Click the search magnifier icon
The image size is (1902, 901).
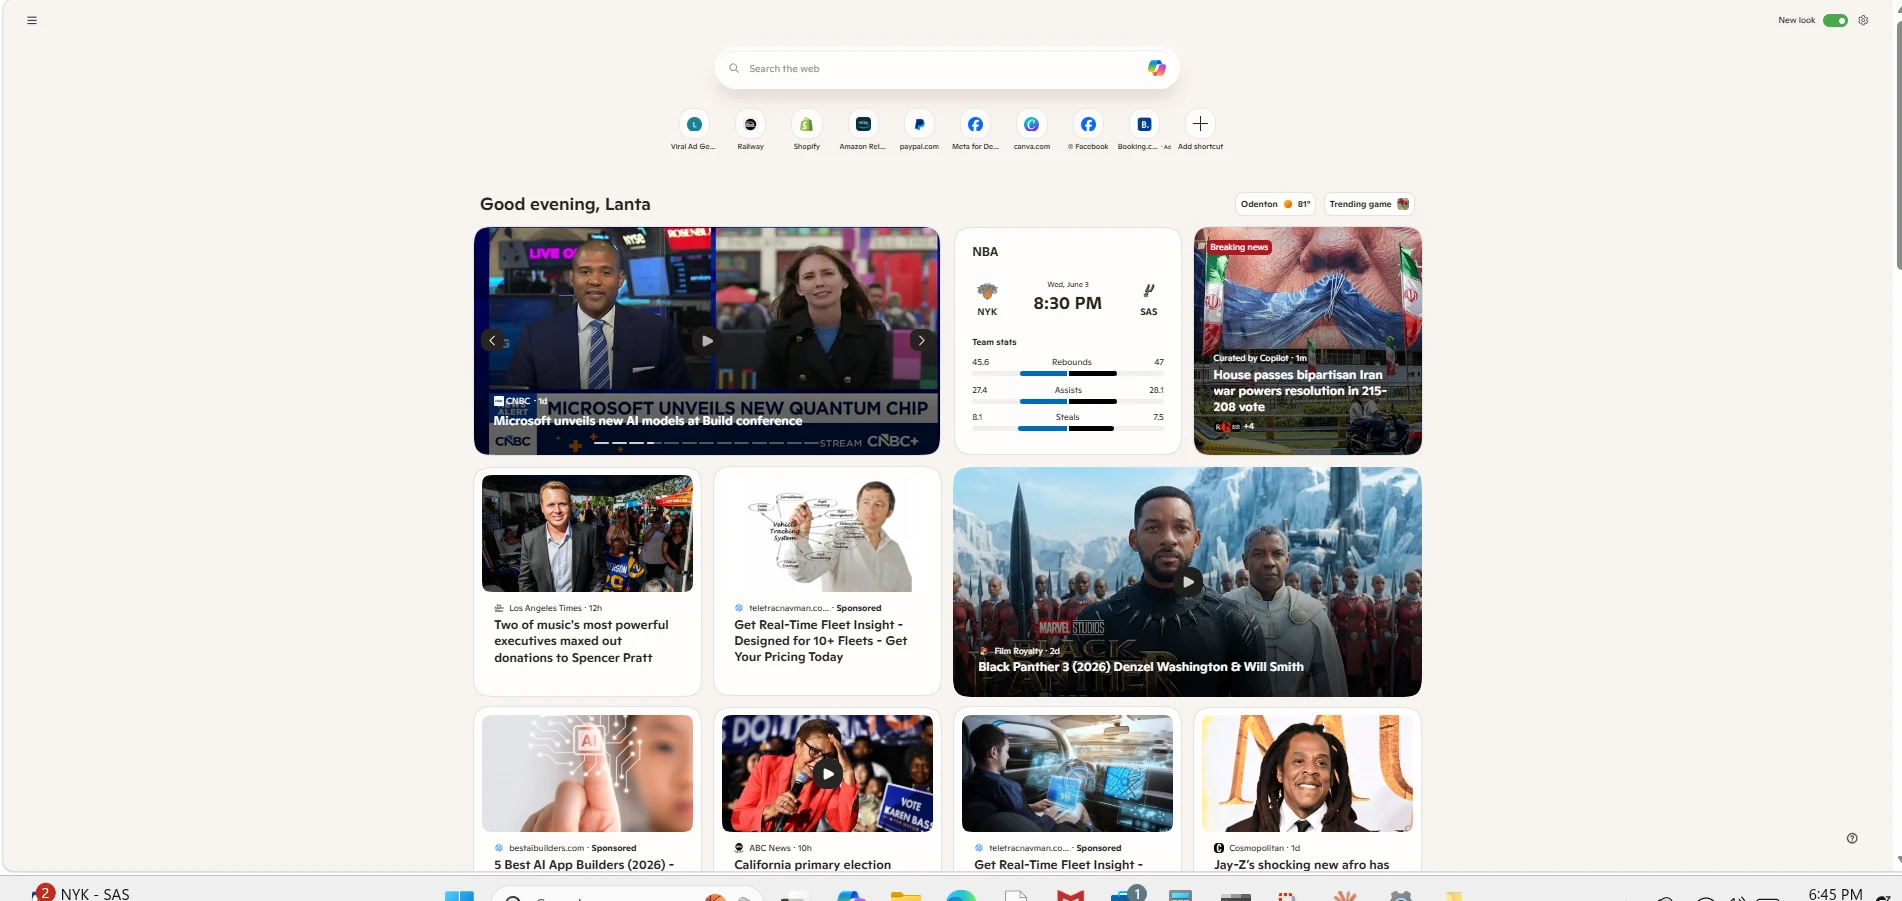click(734, 69)
